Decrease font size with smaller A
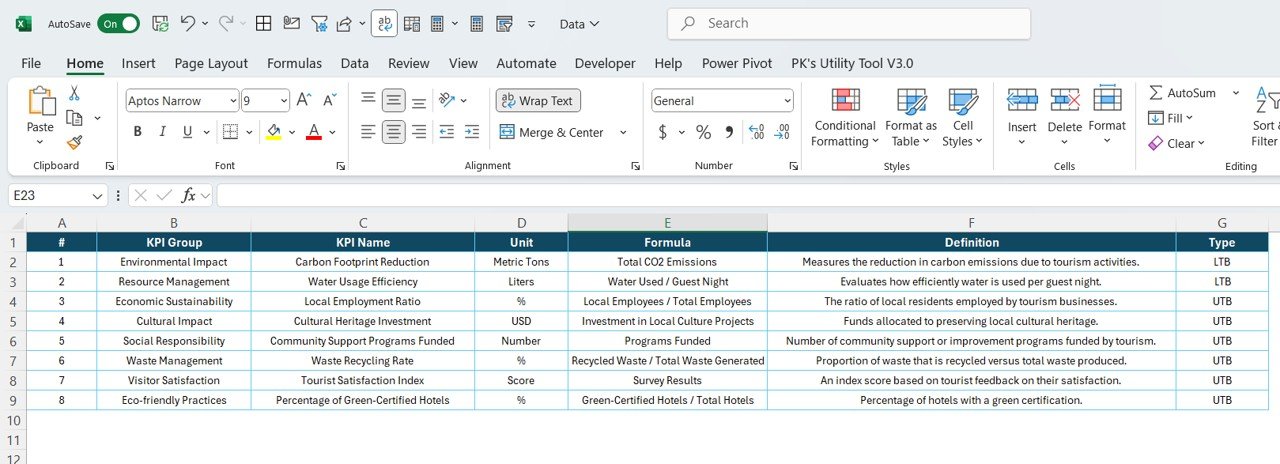The image size is (1280, 464). pyautogui.click(x=329, y=100)
